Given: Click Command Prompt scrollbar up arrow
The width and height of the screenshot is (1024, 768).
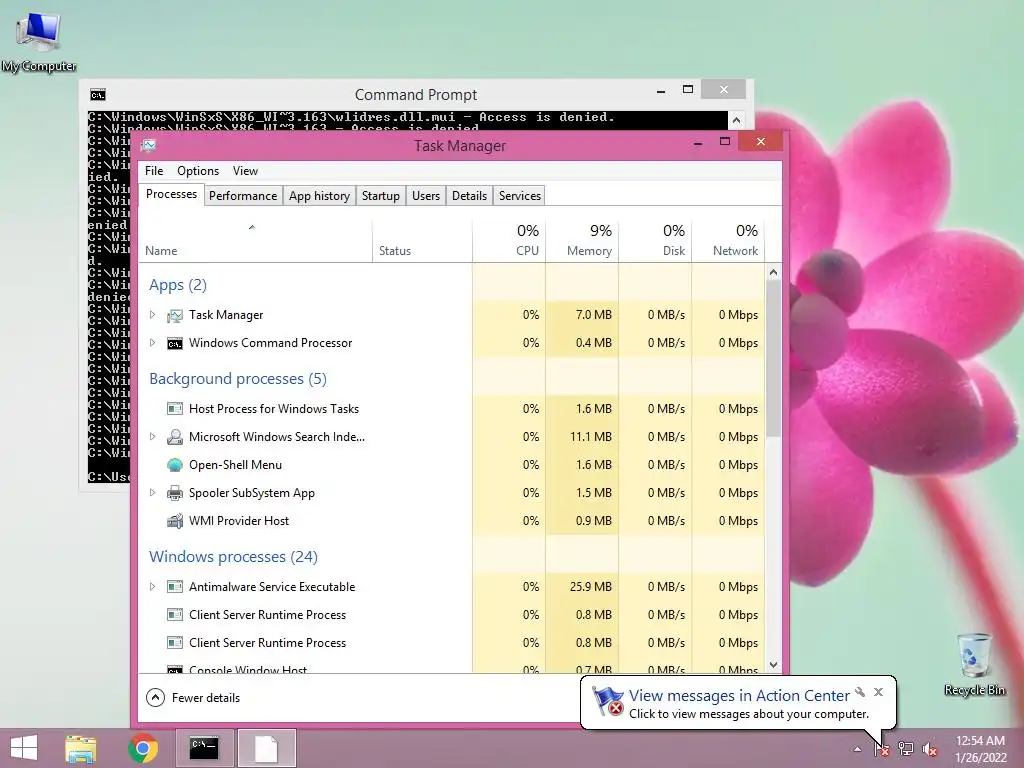Looking at the screenshot, I should pyautogui.click(x=736, y=121).
